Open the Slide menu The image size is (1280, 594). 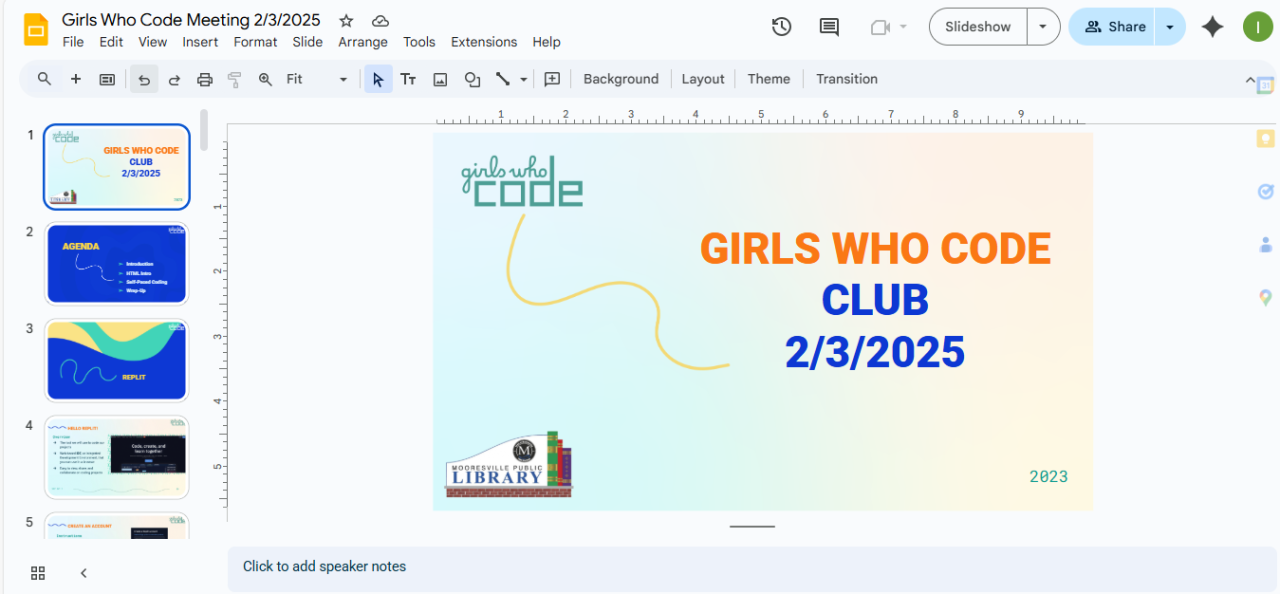point(308,42)
